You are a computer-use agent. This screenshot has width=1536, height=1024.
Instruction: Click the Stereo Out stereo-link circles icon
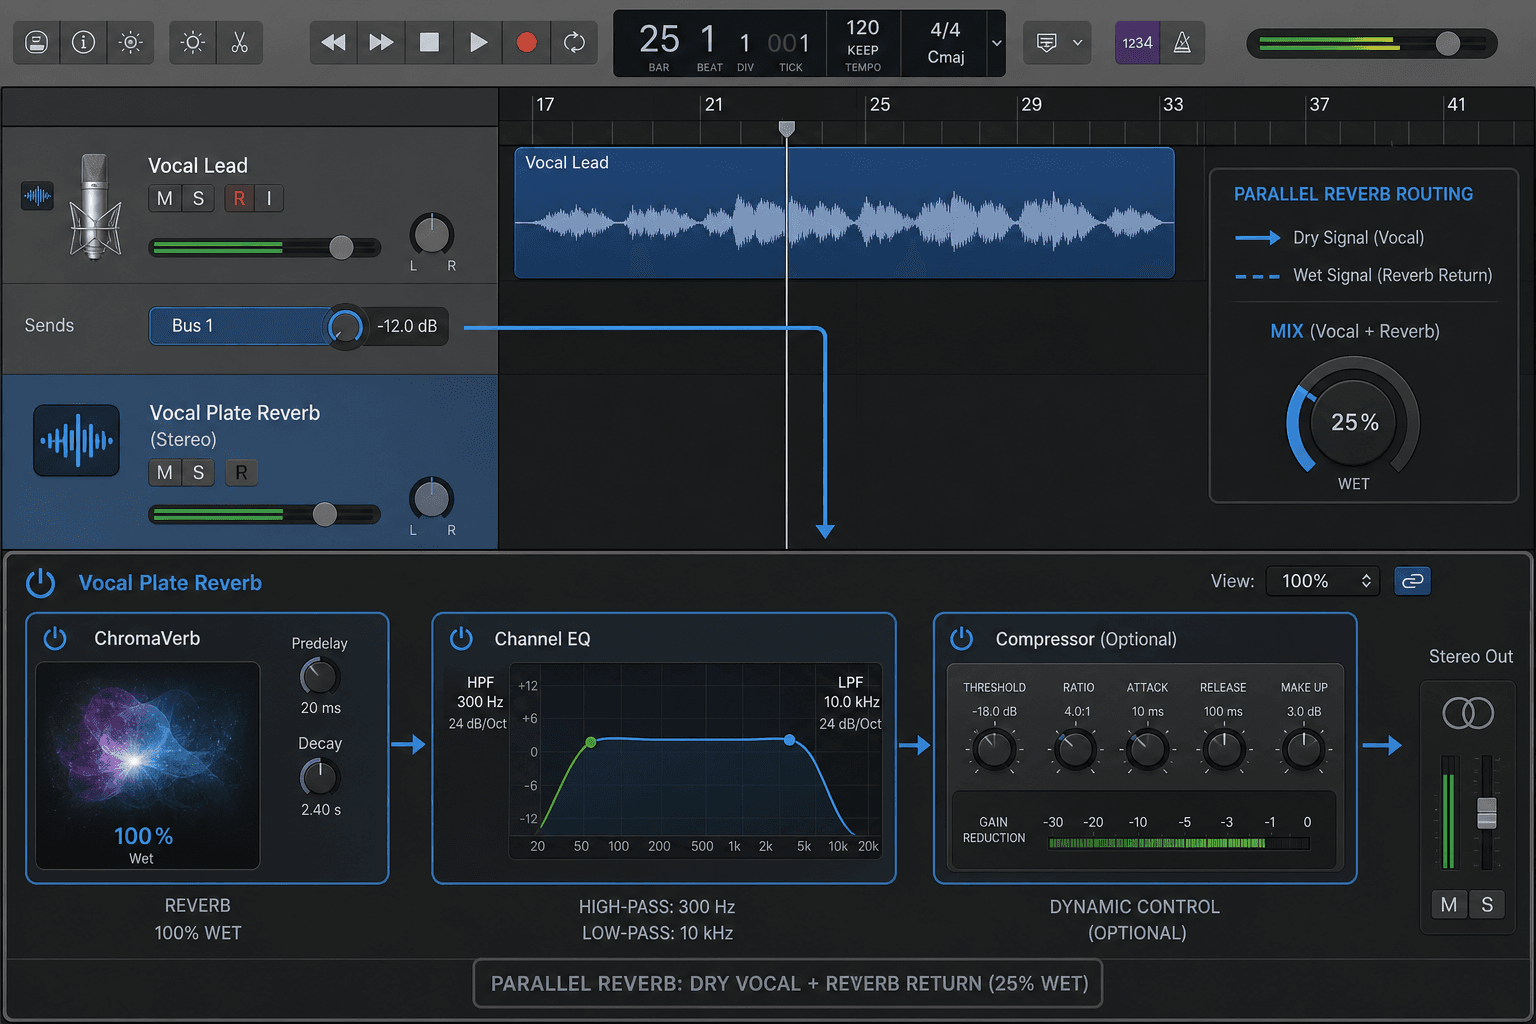pyautogui.click(x=1468, y=713)
